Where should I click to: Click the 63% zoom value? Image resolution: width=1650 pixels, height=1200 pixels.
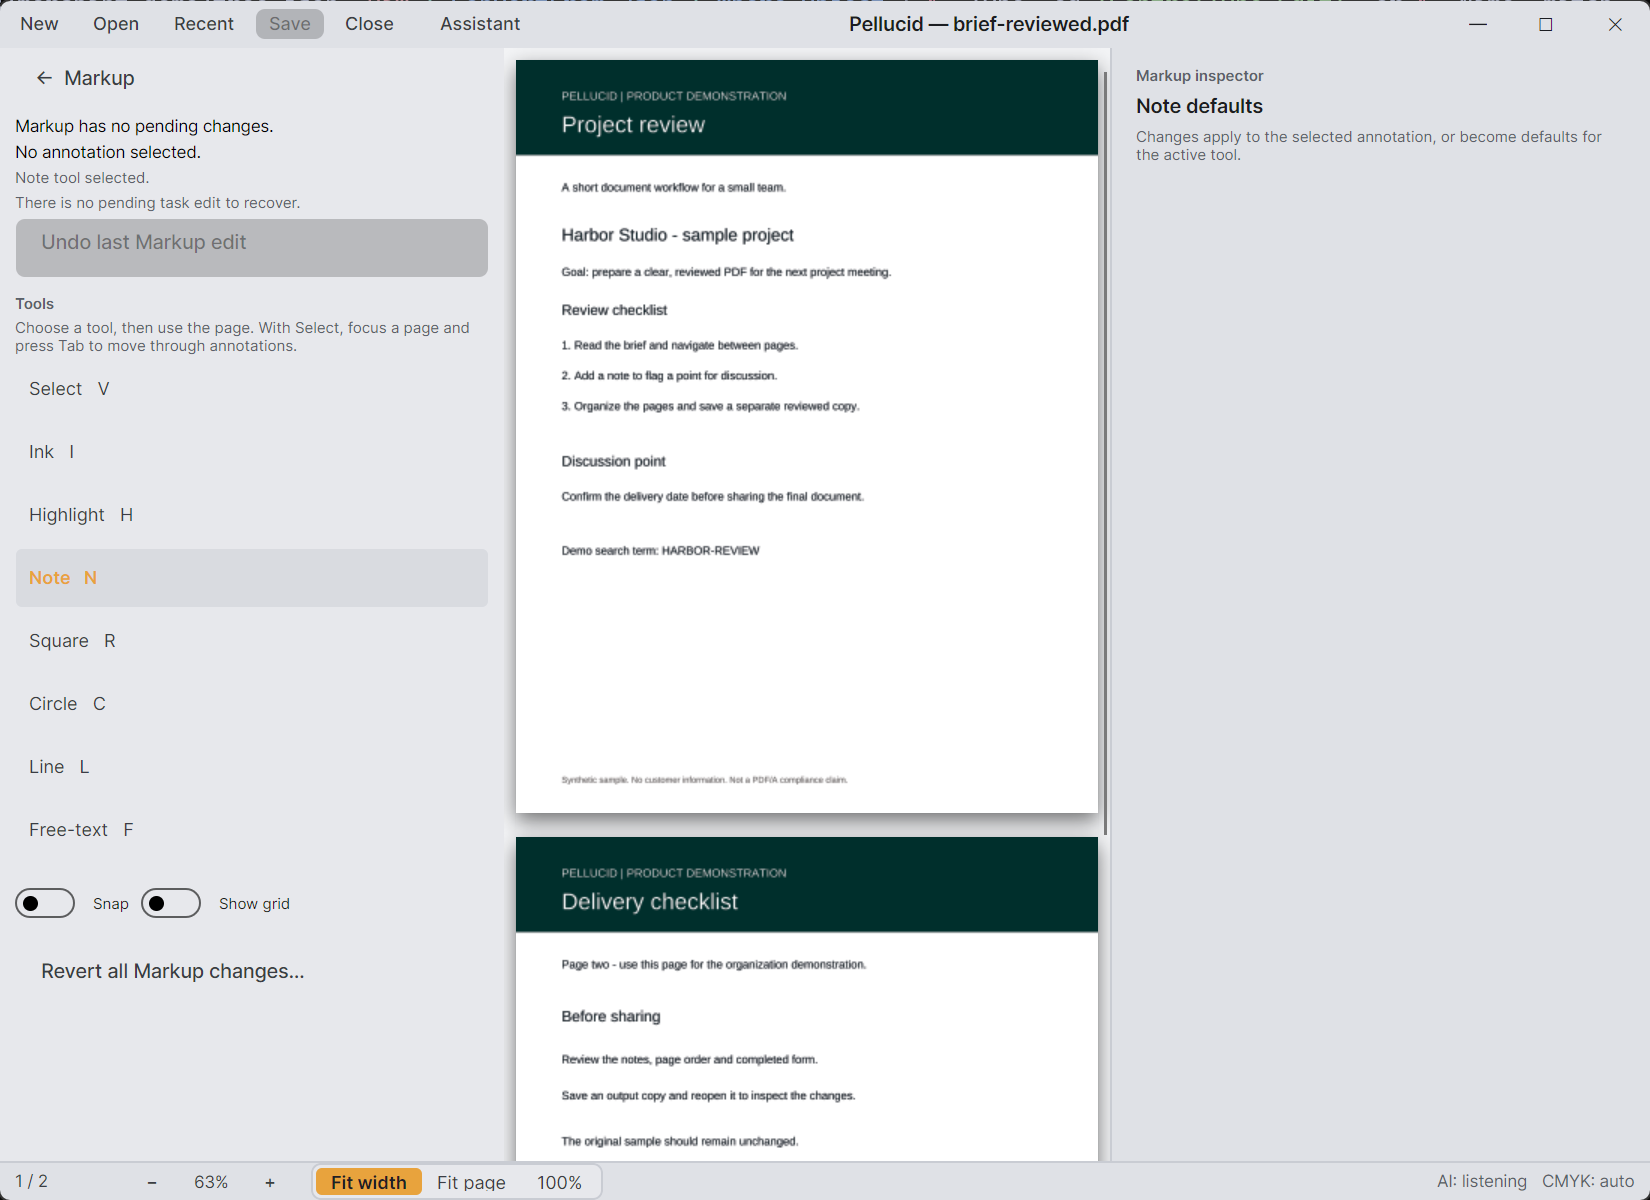(211, 1182)
